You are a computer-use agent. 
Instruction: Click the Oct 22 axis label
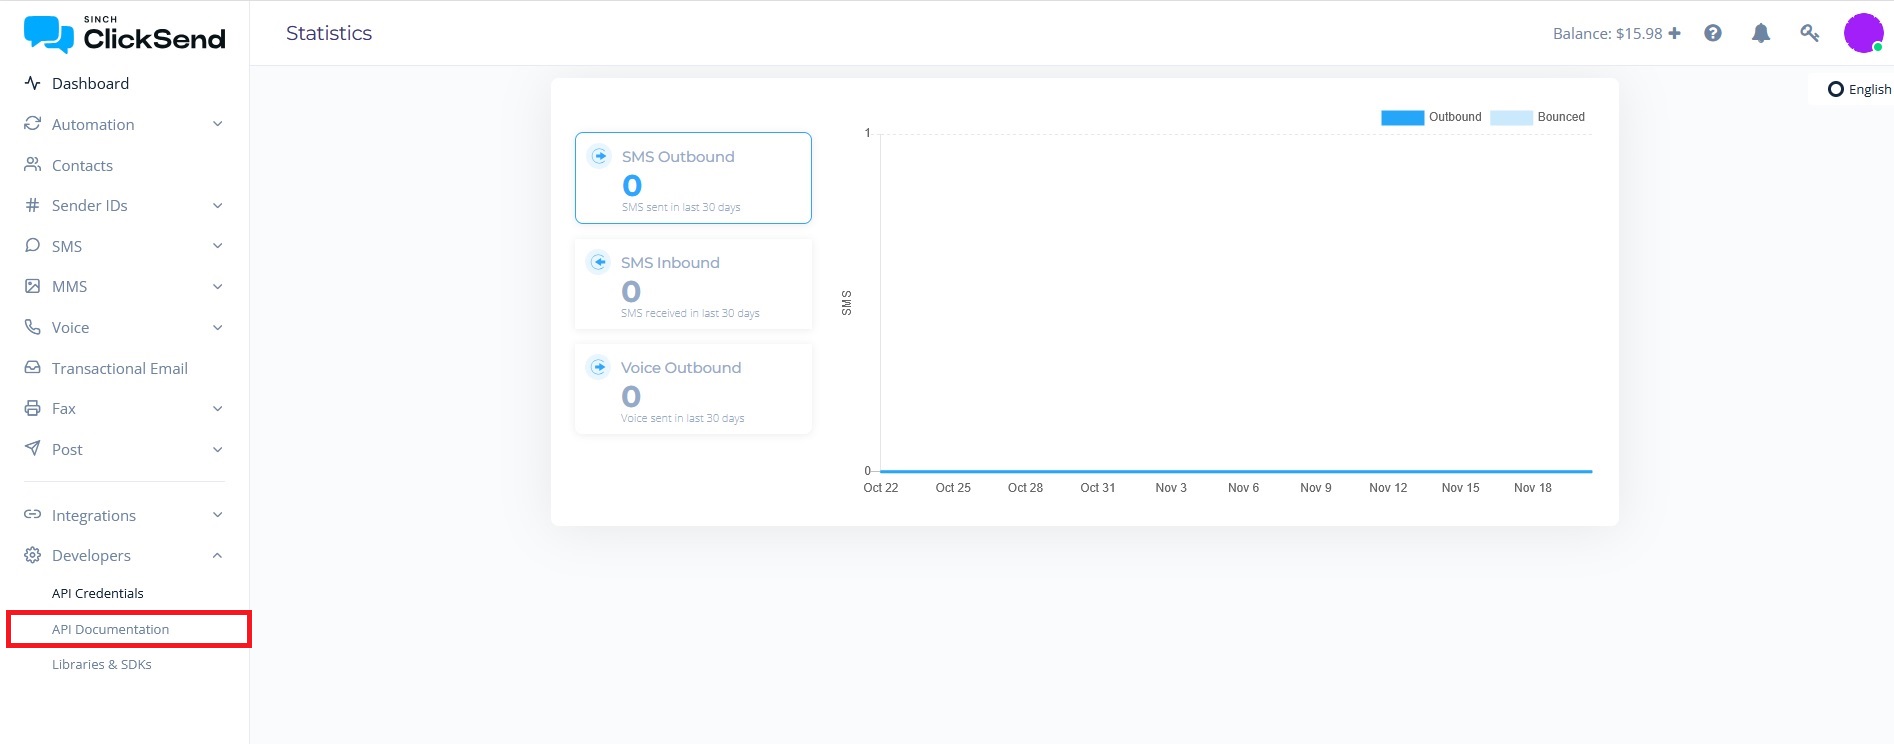coord(881,488)
